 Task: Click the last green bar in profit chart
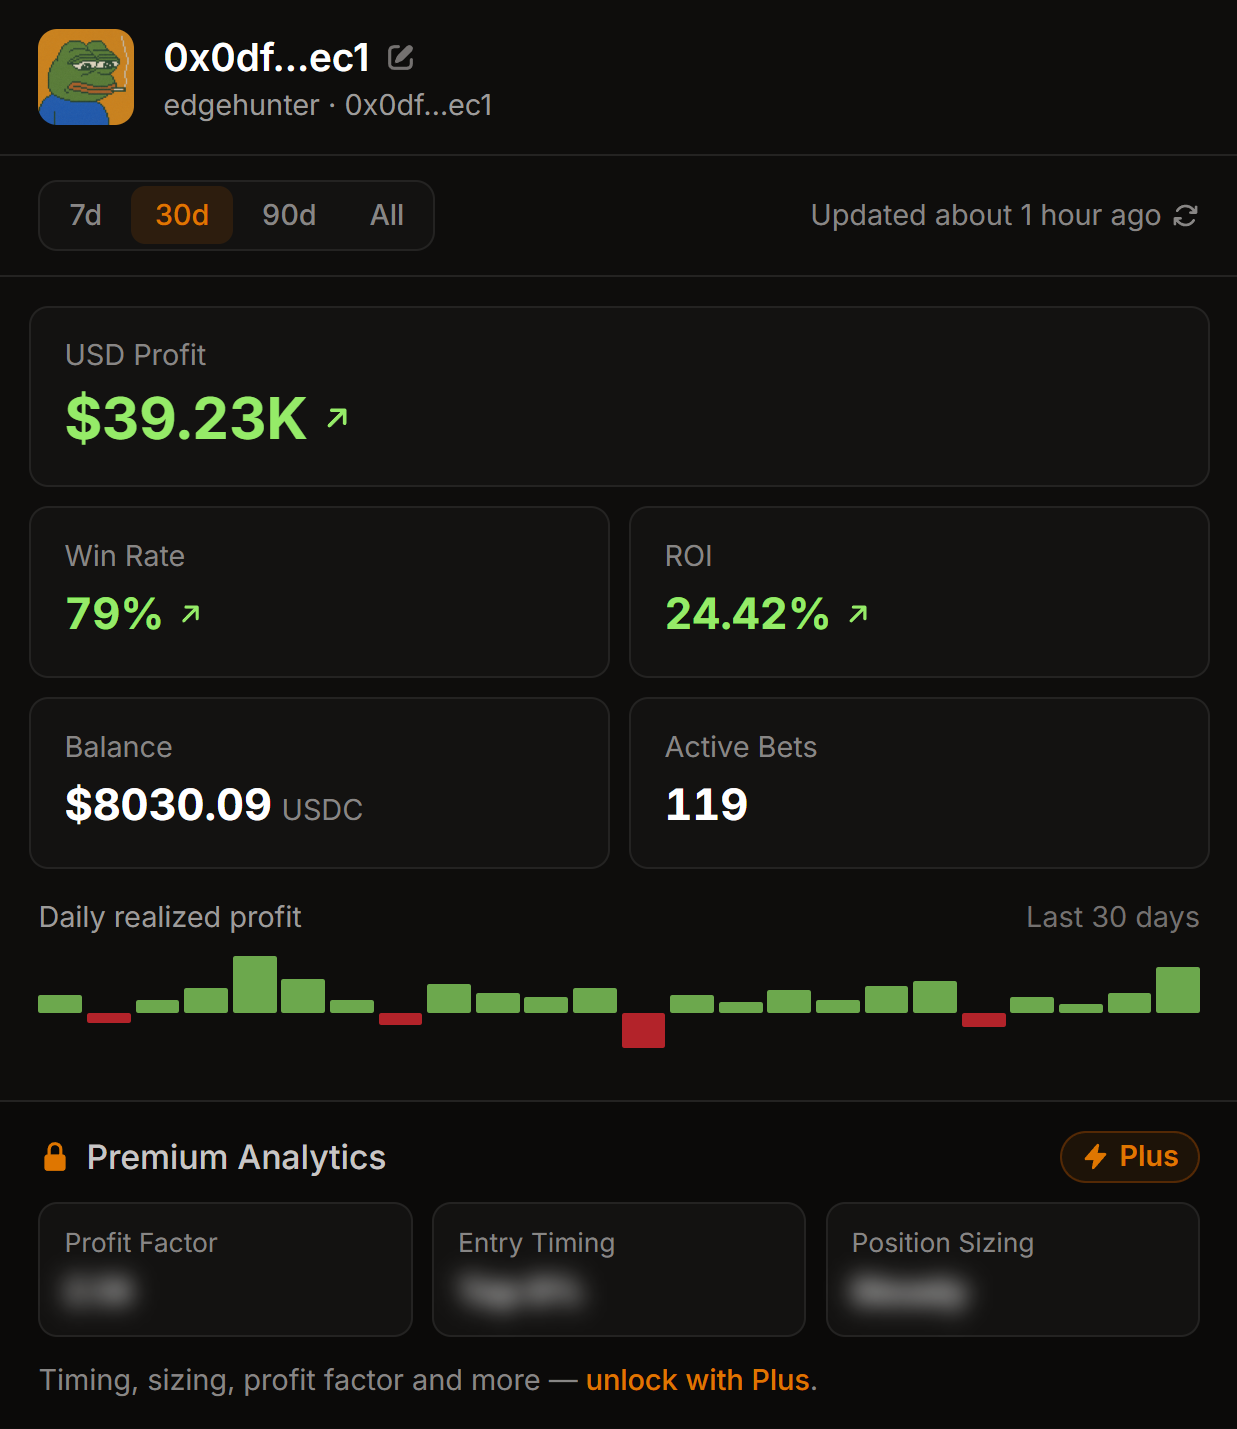(x=1178, y=990)
